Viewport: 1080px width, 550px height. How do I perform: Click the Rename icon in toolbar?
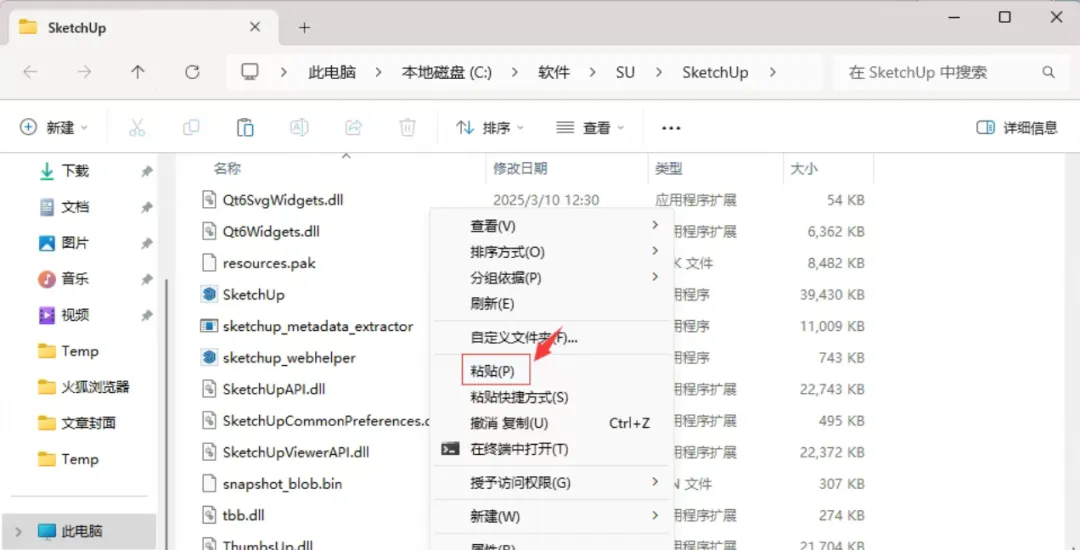pos(299,127)
